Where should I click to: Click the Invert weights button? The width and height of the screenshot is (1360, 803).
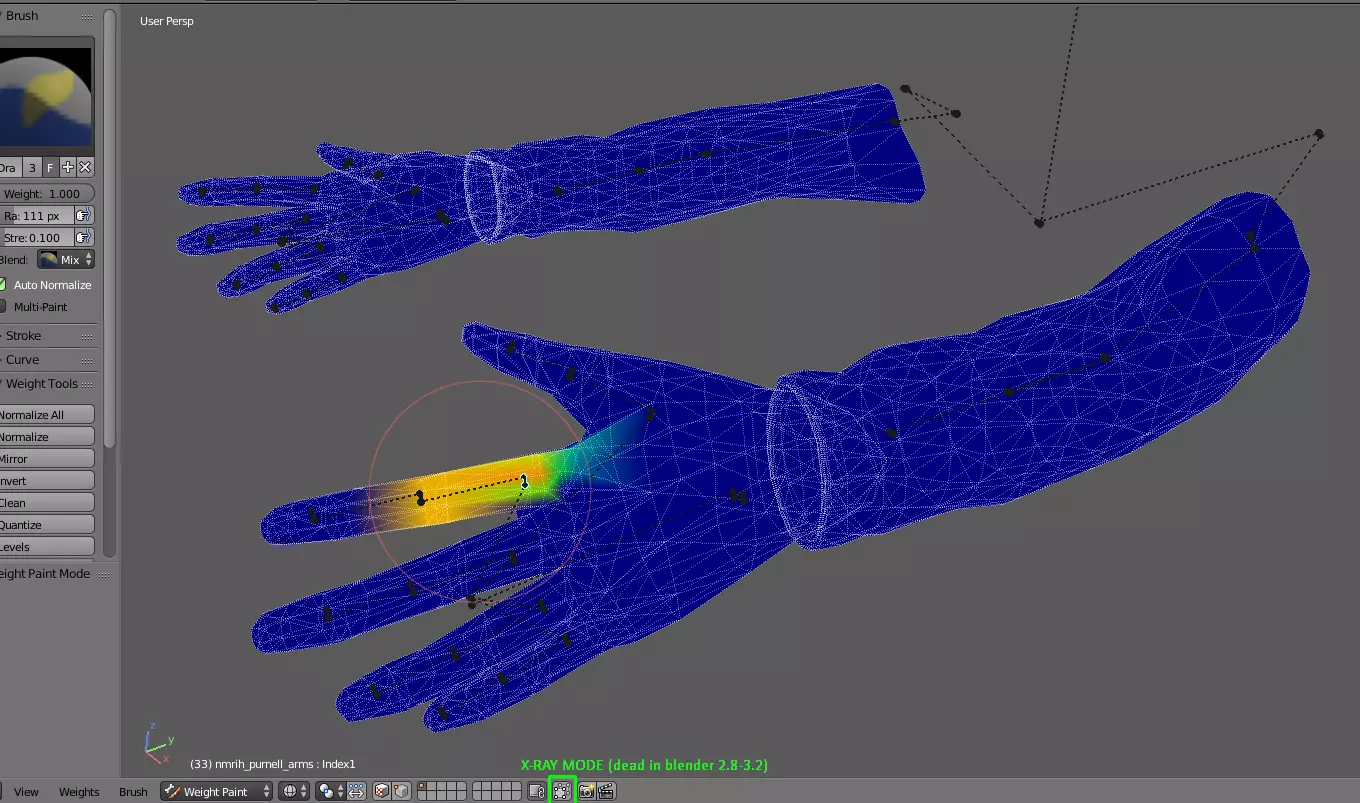[x=47, y=481]
